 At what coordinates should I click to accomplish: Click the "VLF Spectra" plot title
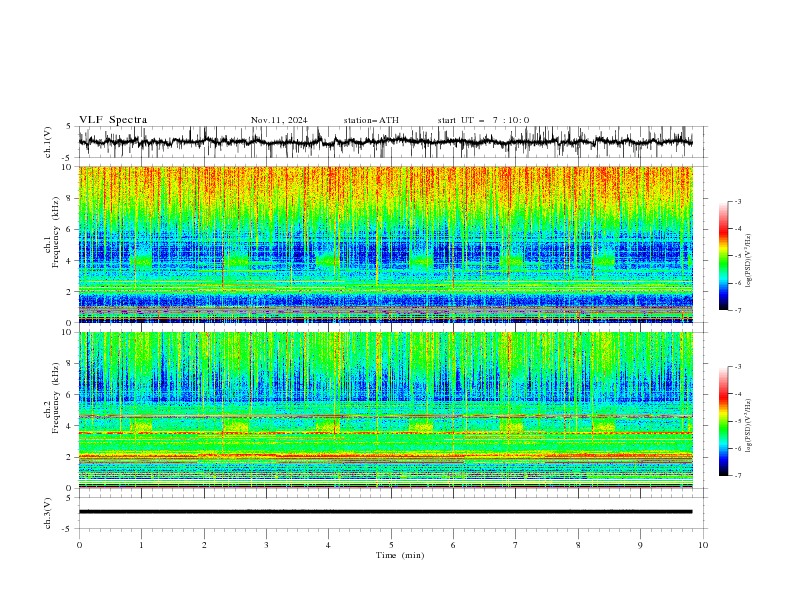pyautogui.click(x=113, y=120)
